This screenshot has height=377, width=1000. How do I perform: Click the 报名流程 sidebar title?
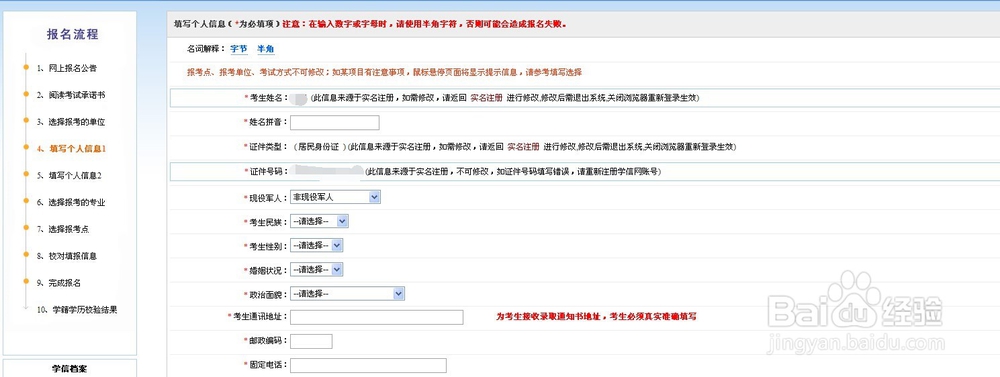tap(73, 34)
